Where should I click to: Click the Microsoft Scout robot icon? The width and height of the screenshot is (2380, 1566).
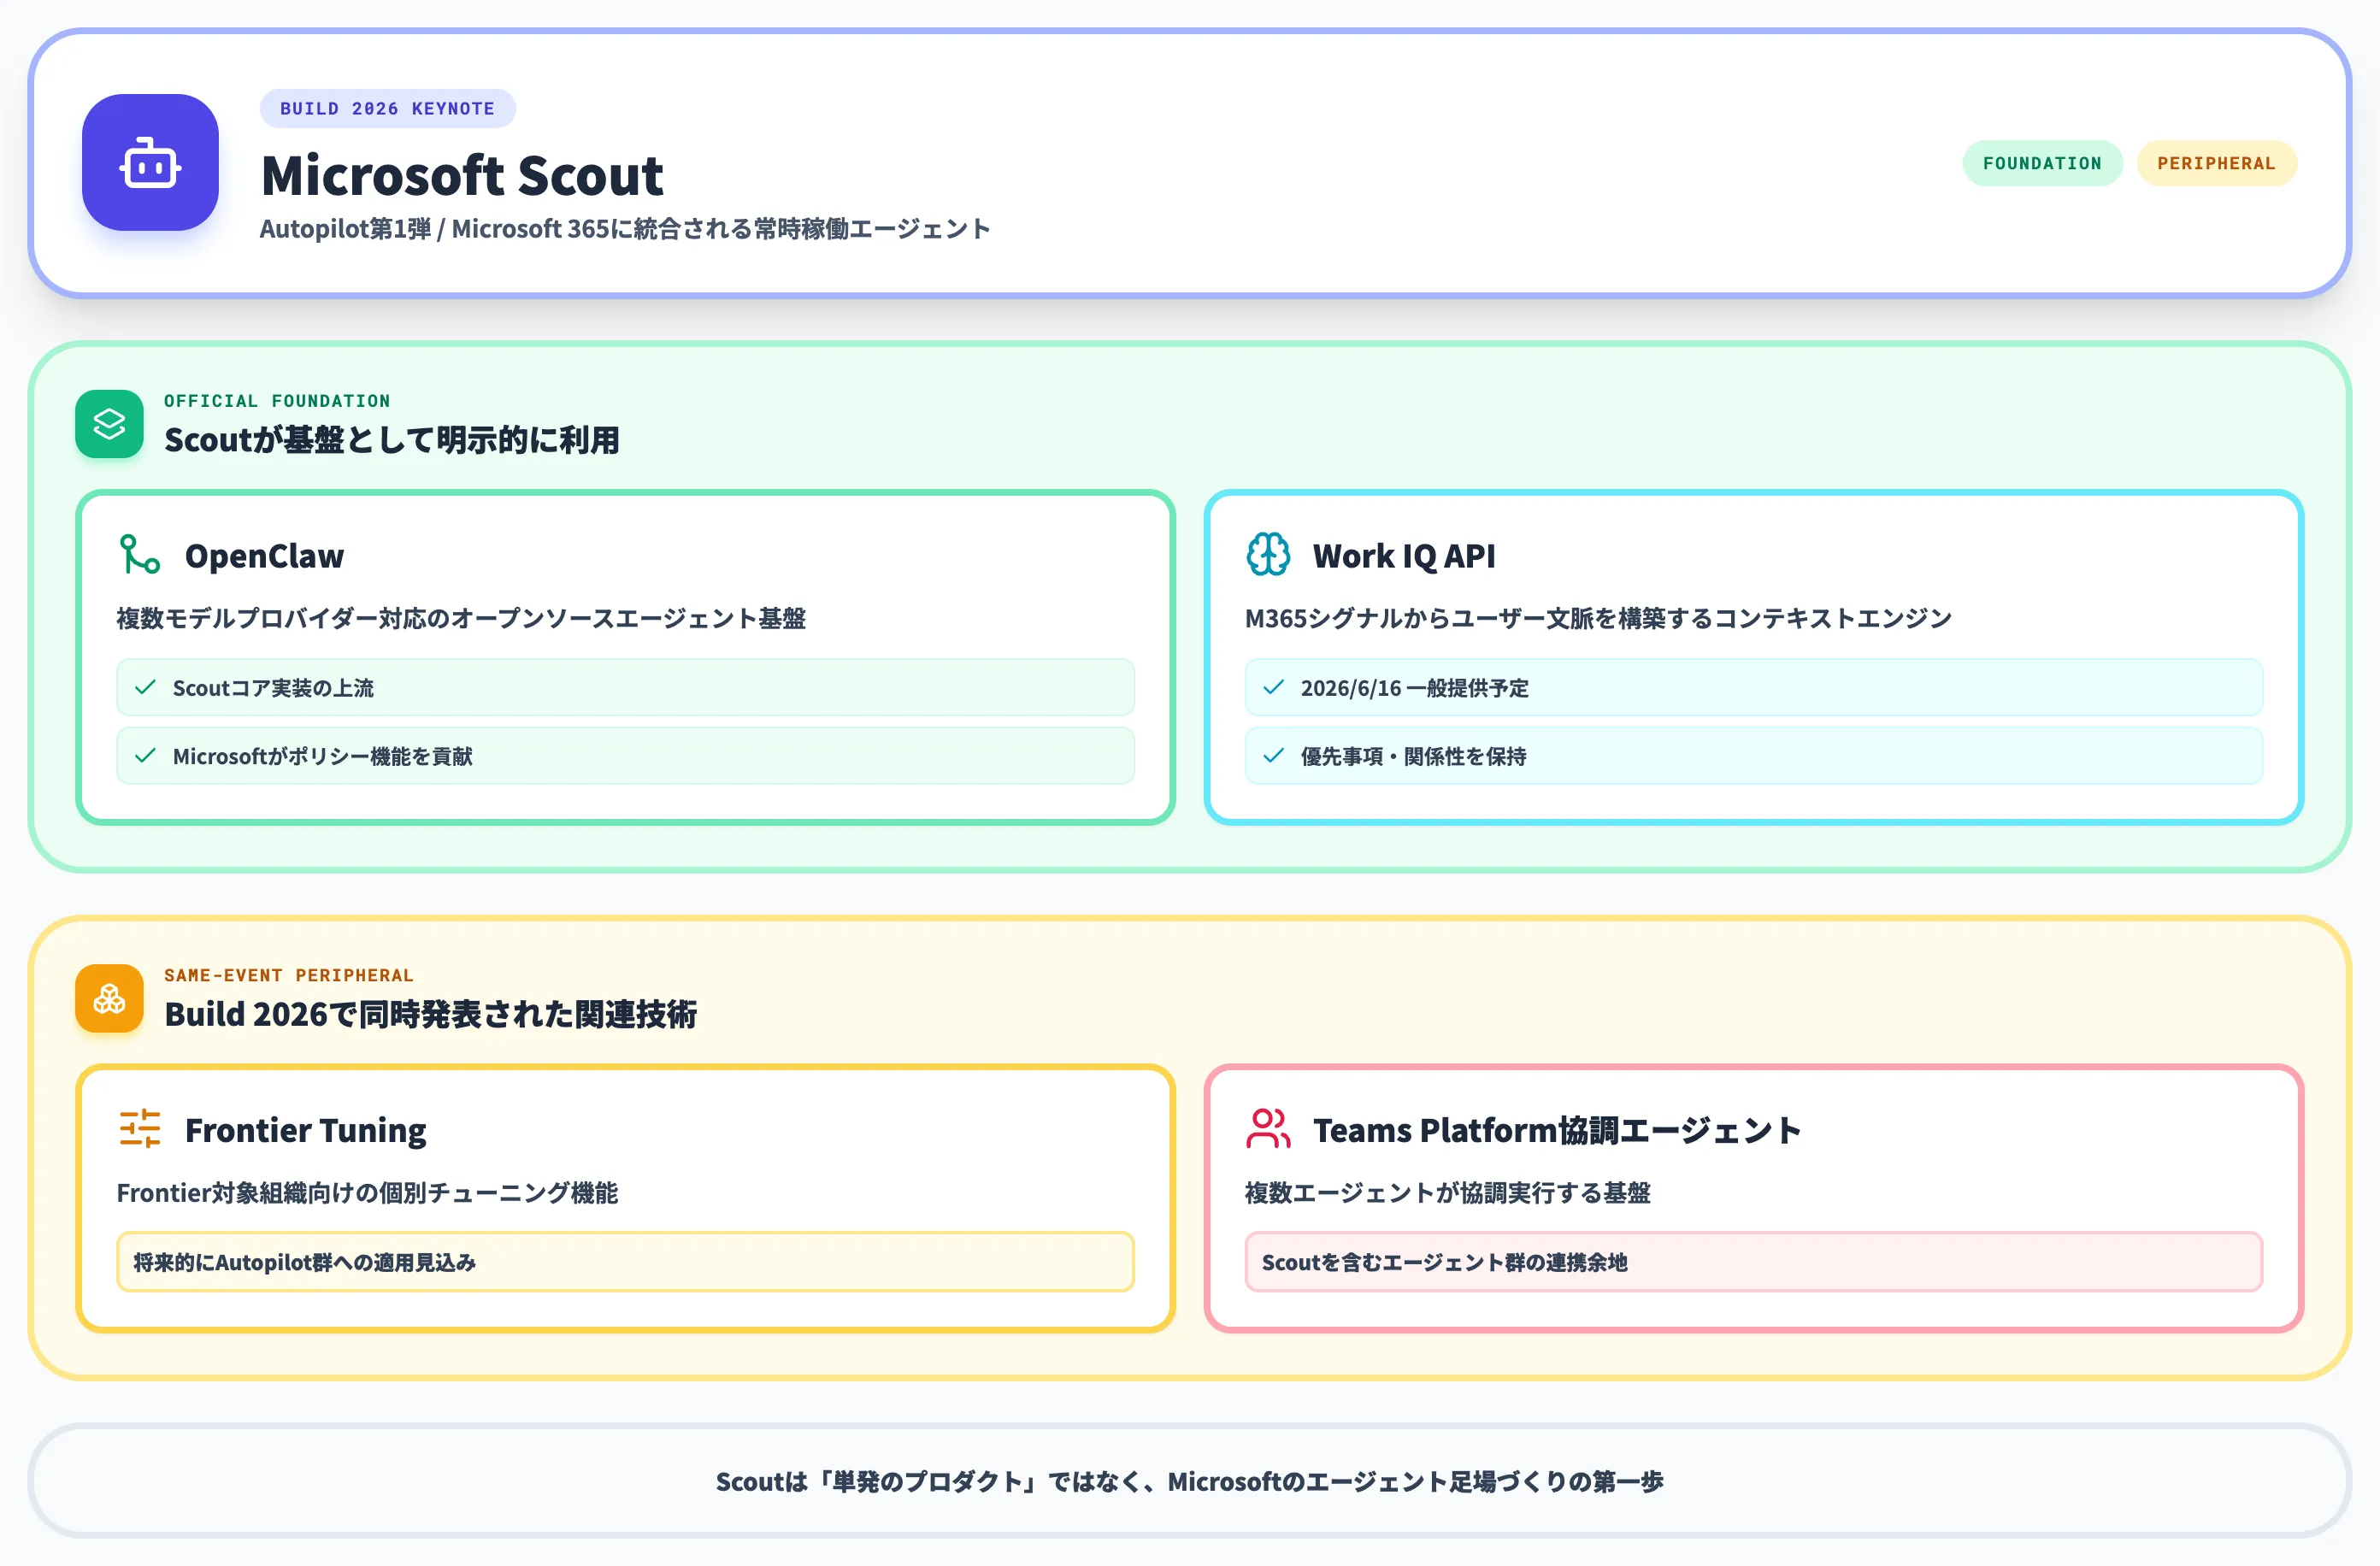tap(150, 163)
